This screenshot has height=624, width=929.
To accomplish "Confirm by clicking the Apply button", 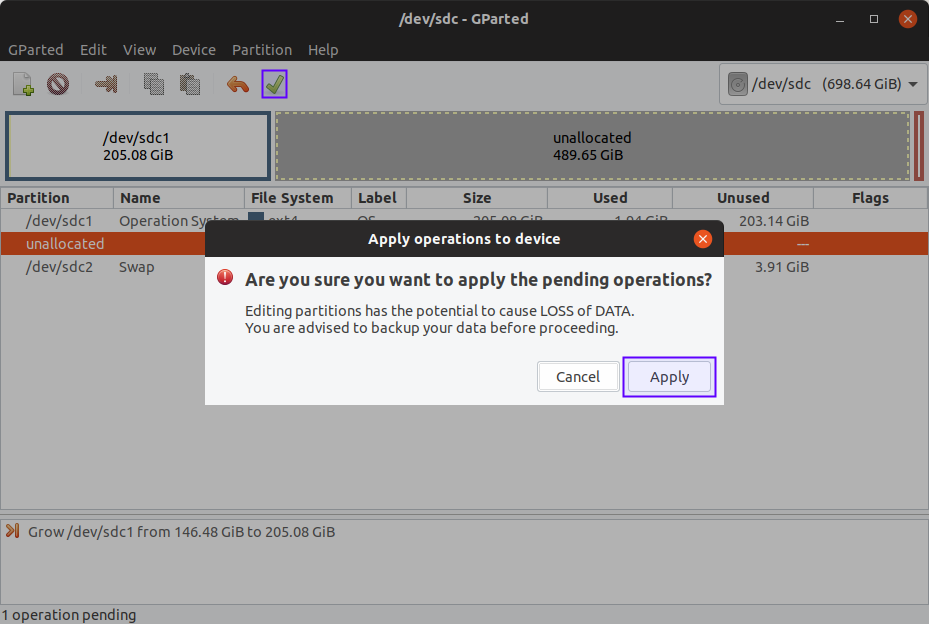I will tap(669, 377).
